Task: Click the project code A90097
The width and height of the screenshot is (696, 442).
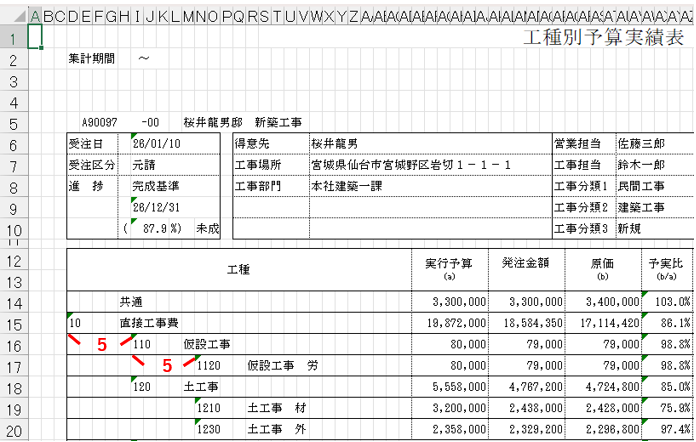Action: coord(99,122)
